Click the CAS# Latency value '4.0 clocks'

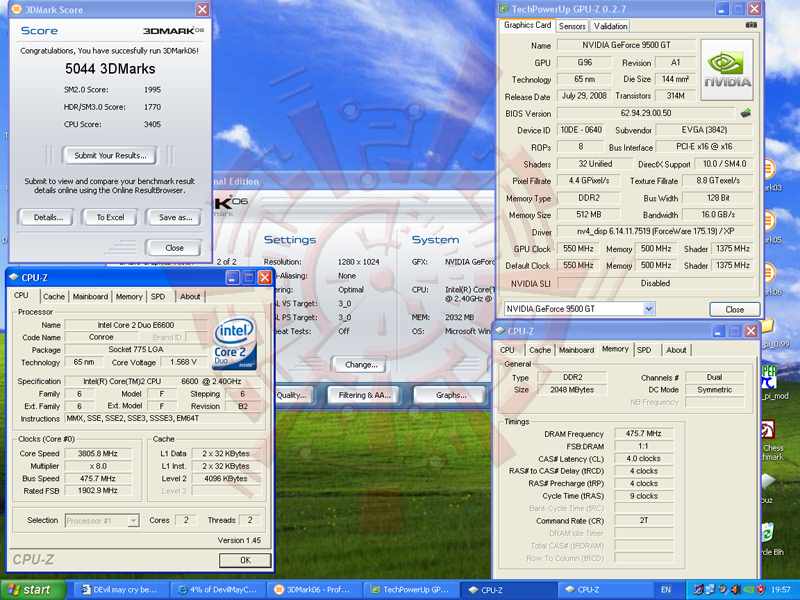pos(643,458)
